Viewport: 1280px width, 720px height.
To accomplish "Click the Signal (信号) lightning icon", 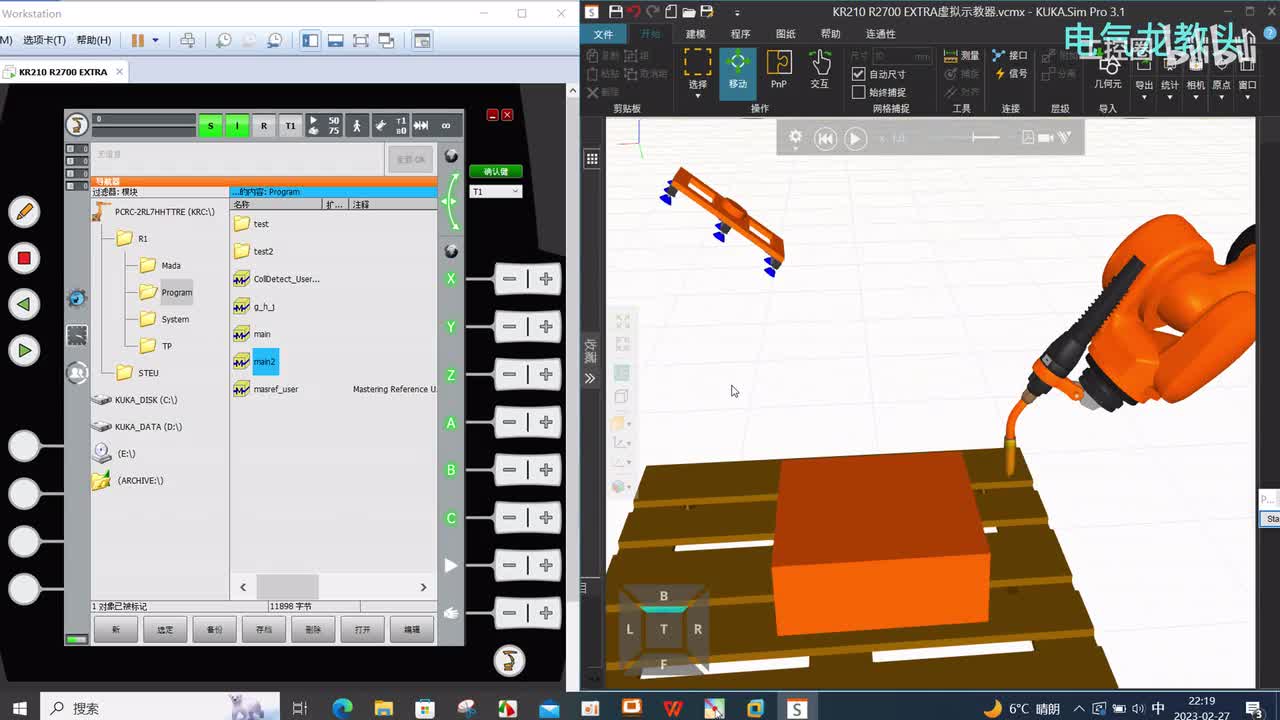I will [1010, 74].
